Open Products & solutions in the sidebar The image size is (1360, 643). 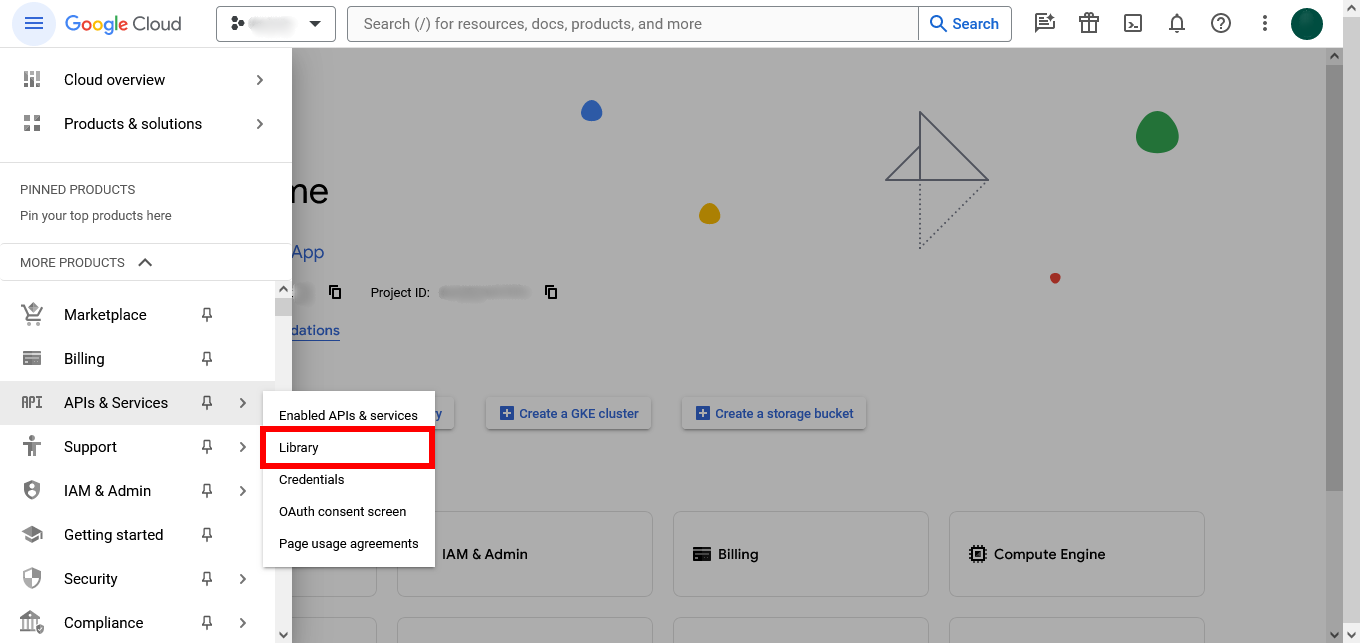133,124
